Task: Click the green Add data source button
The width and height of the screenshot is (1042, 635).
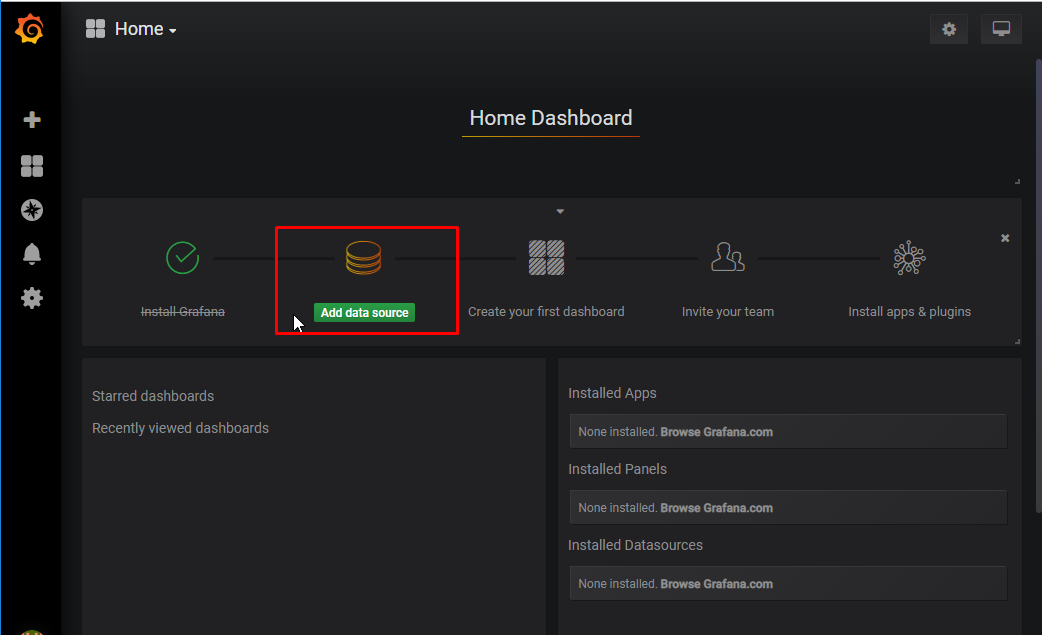Action: pos(364,312)
